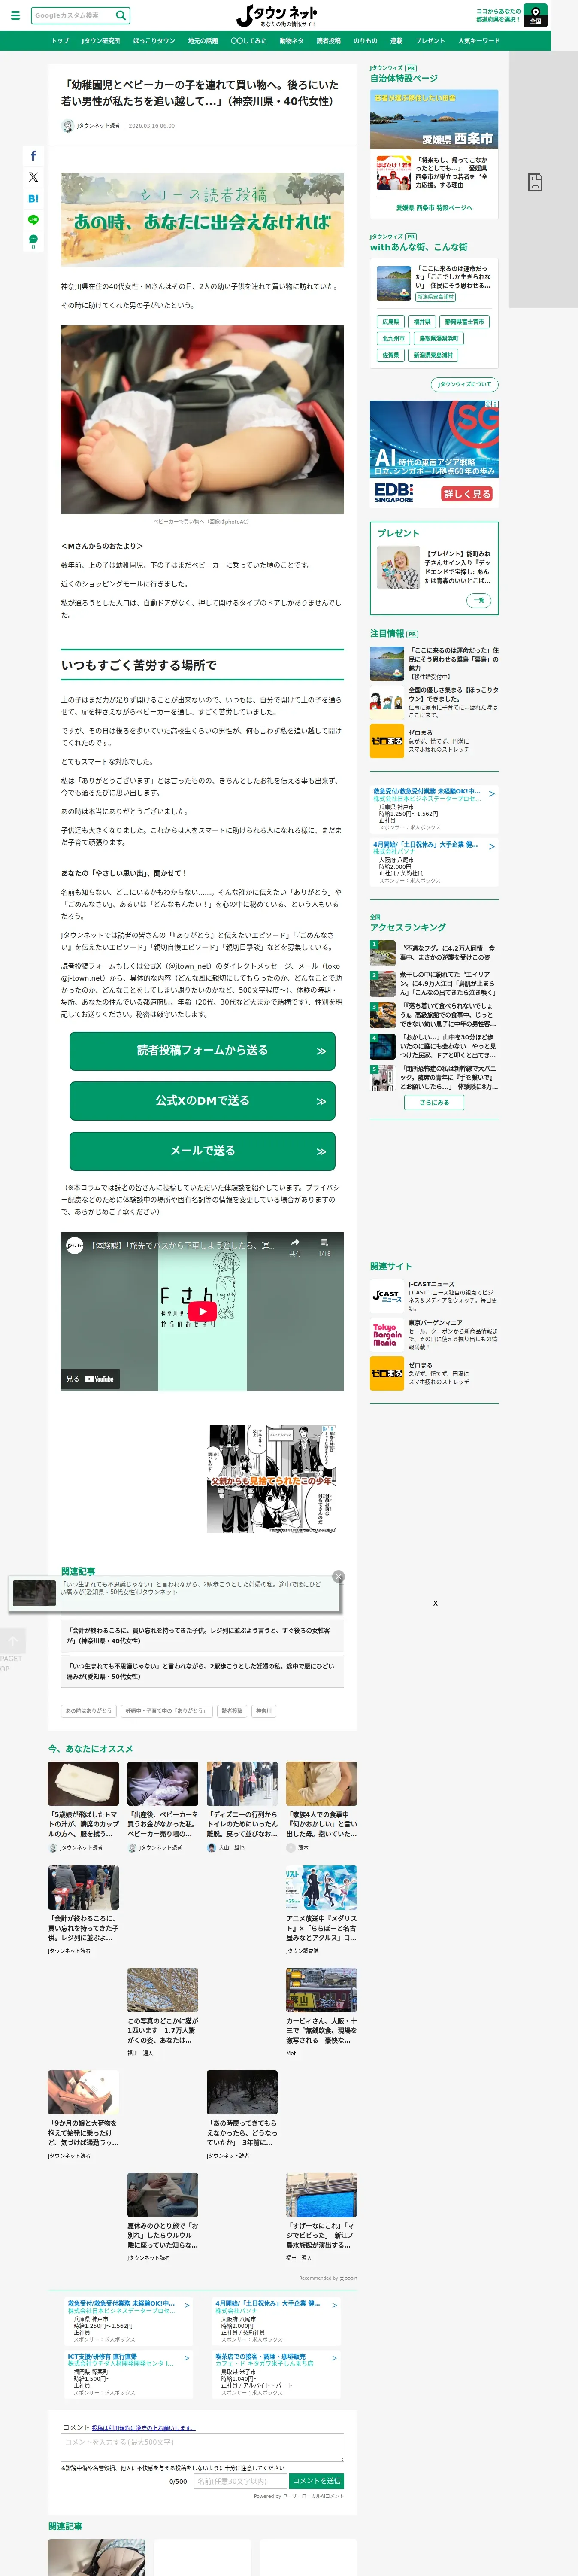Share via Hatena B! bookmark icon
This screenshot has width=578, height=2576.
33,199
